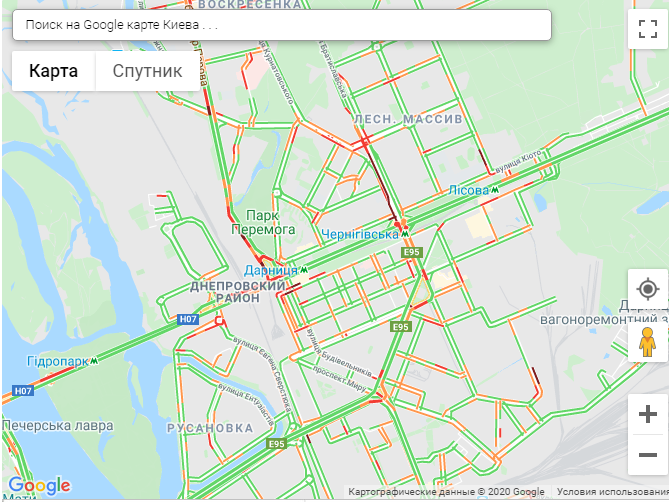Open the Условия использования link
Viewport: 669px width, 502px height.
[612, 492]
